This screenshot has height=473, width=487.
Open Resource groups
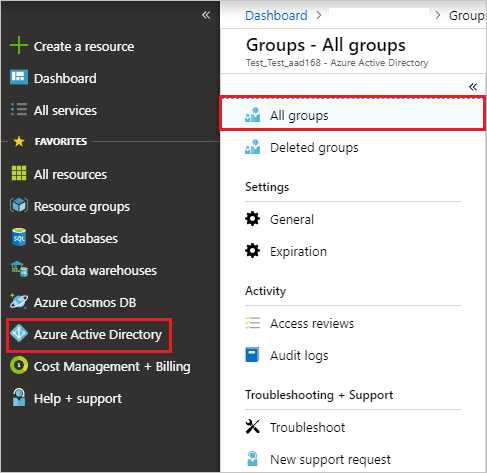point(82,207)
